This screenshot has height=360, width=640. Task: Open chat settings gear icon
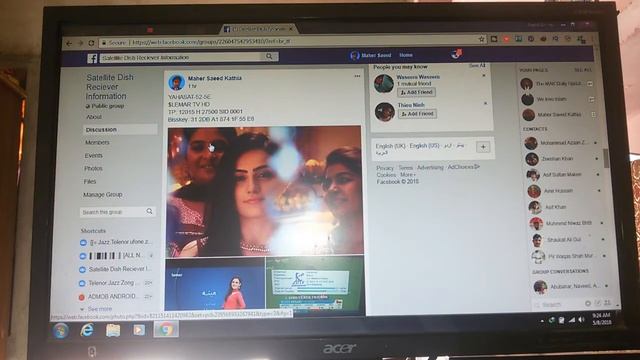coord(588,303)
